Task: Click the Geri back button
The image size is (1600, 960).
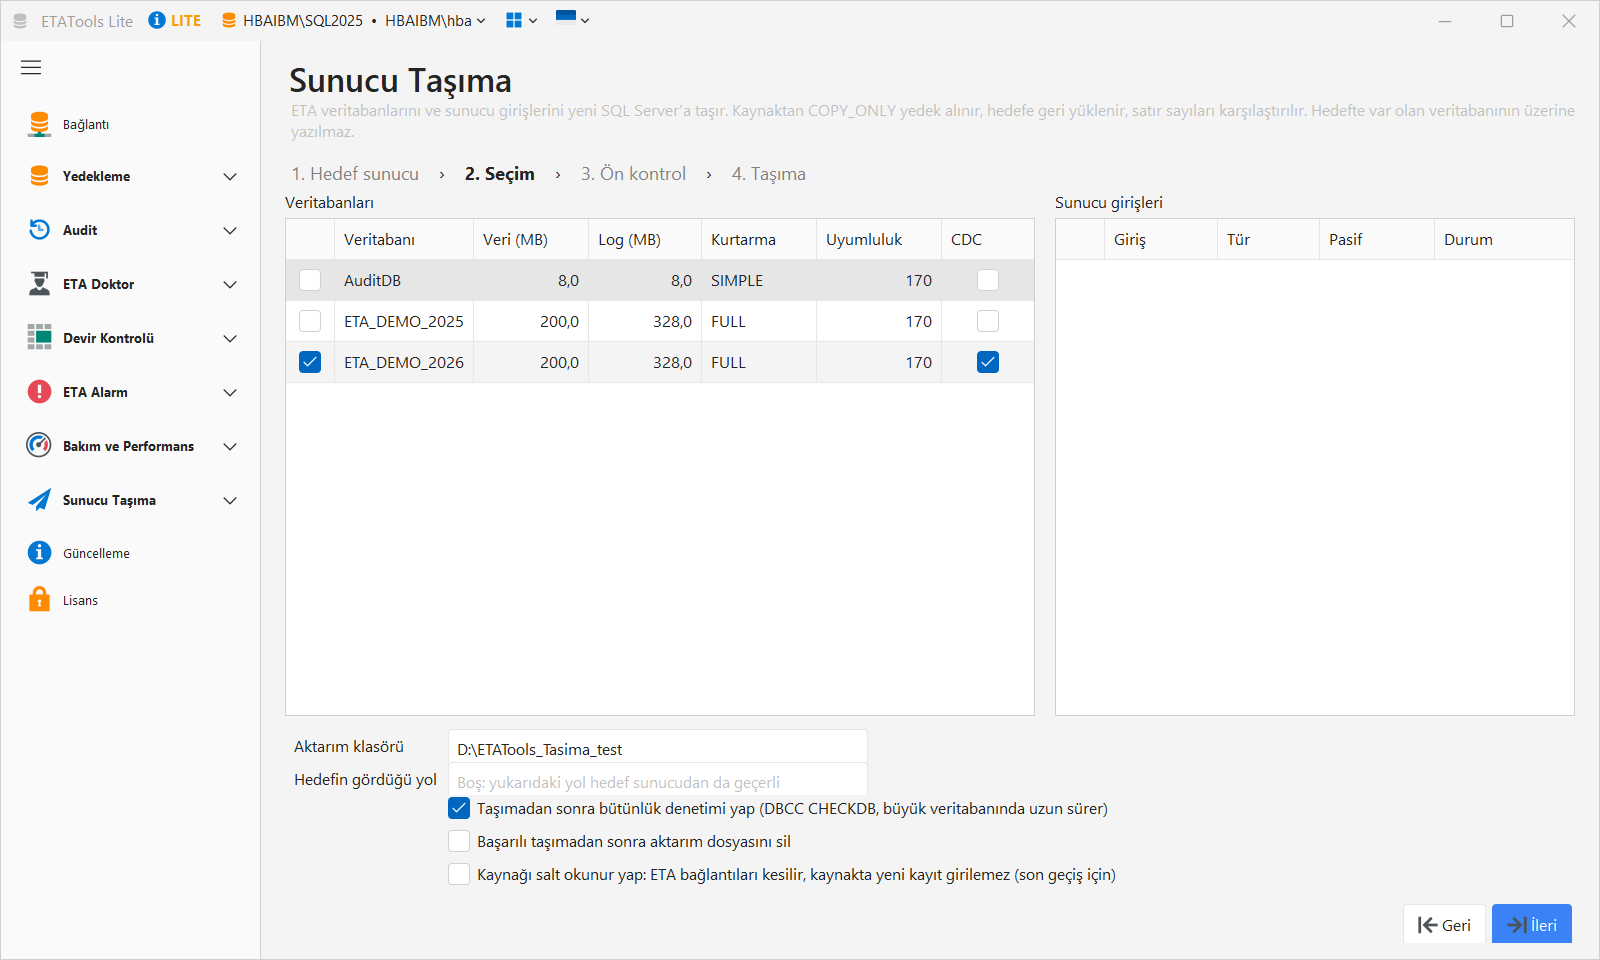Action: (1444, 925)
